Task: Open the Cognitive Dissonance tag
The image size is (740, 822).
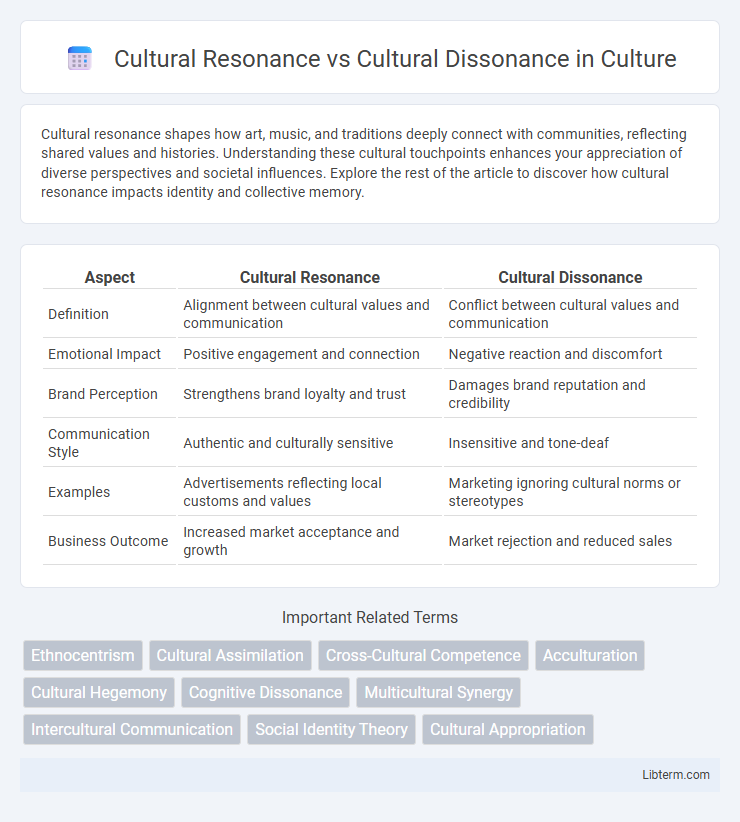Action: click(266, 693)
